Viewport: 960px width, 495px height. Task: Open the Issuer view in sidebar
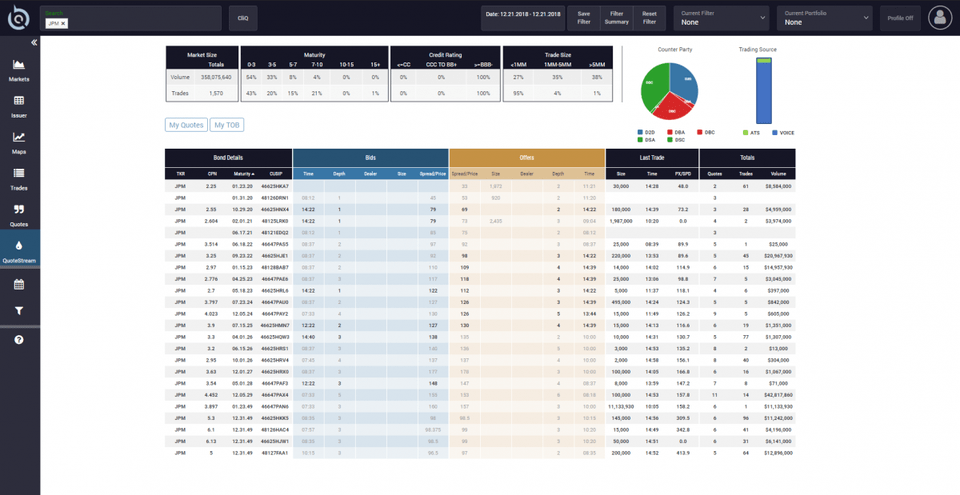pos(19,107)
